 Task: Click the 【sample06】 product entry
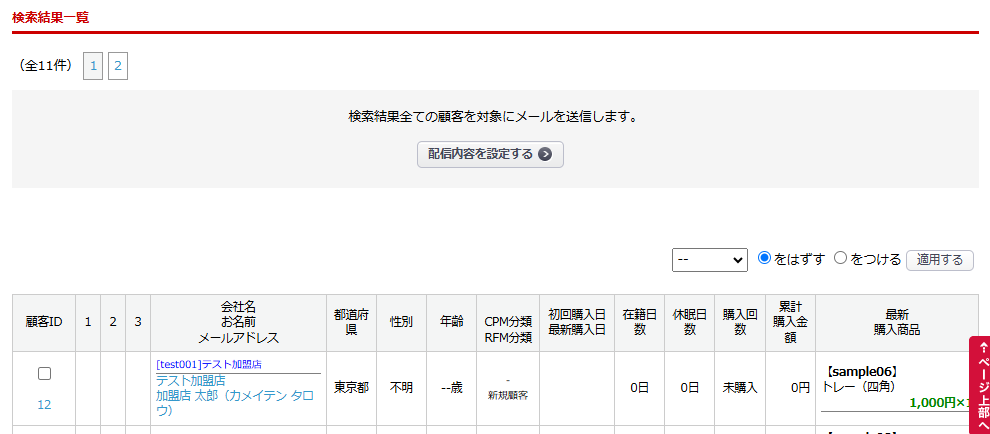click(862, 371)
